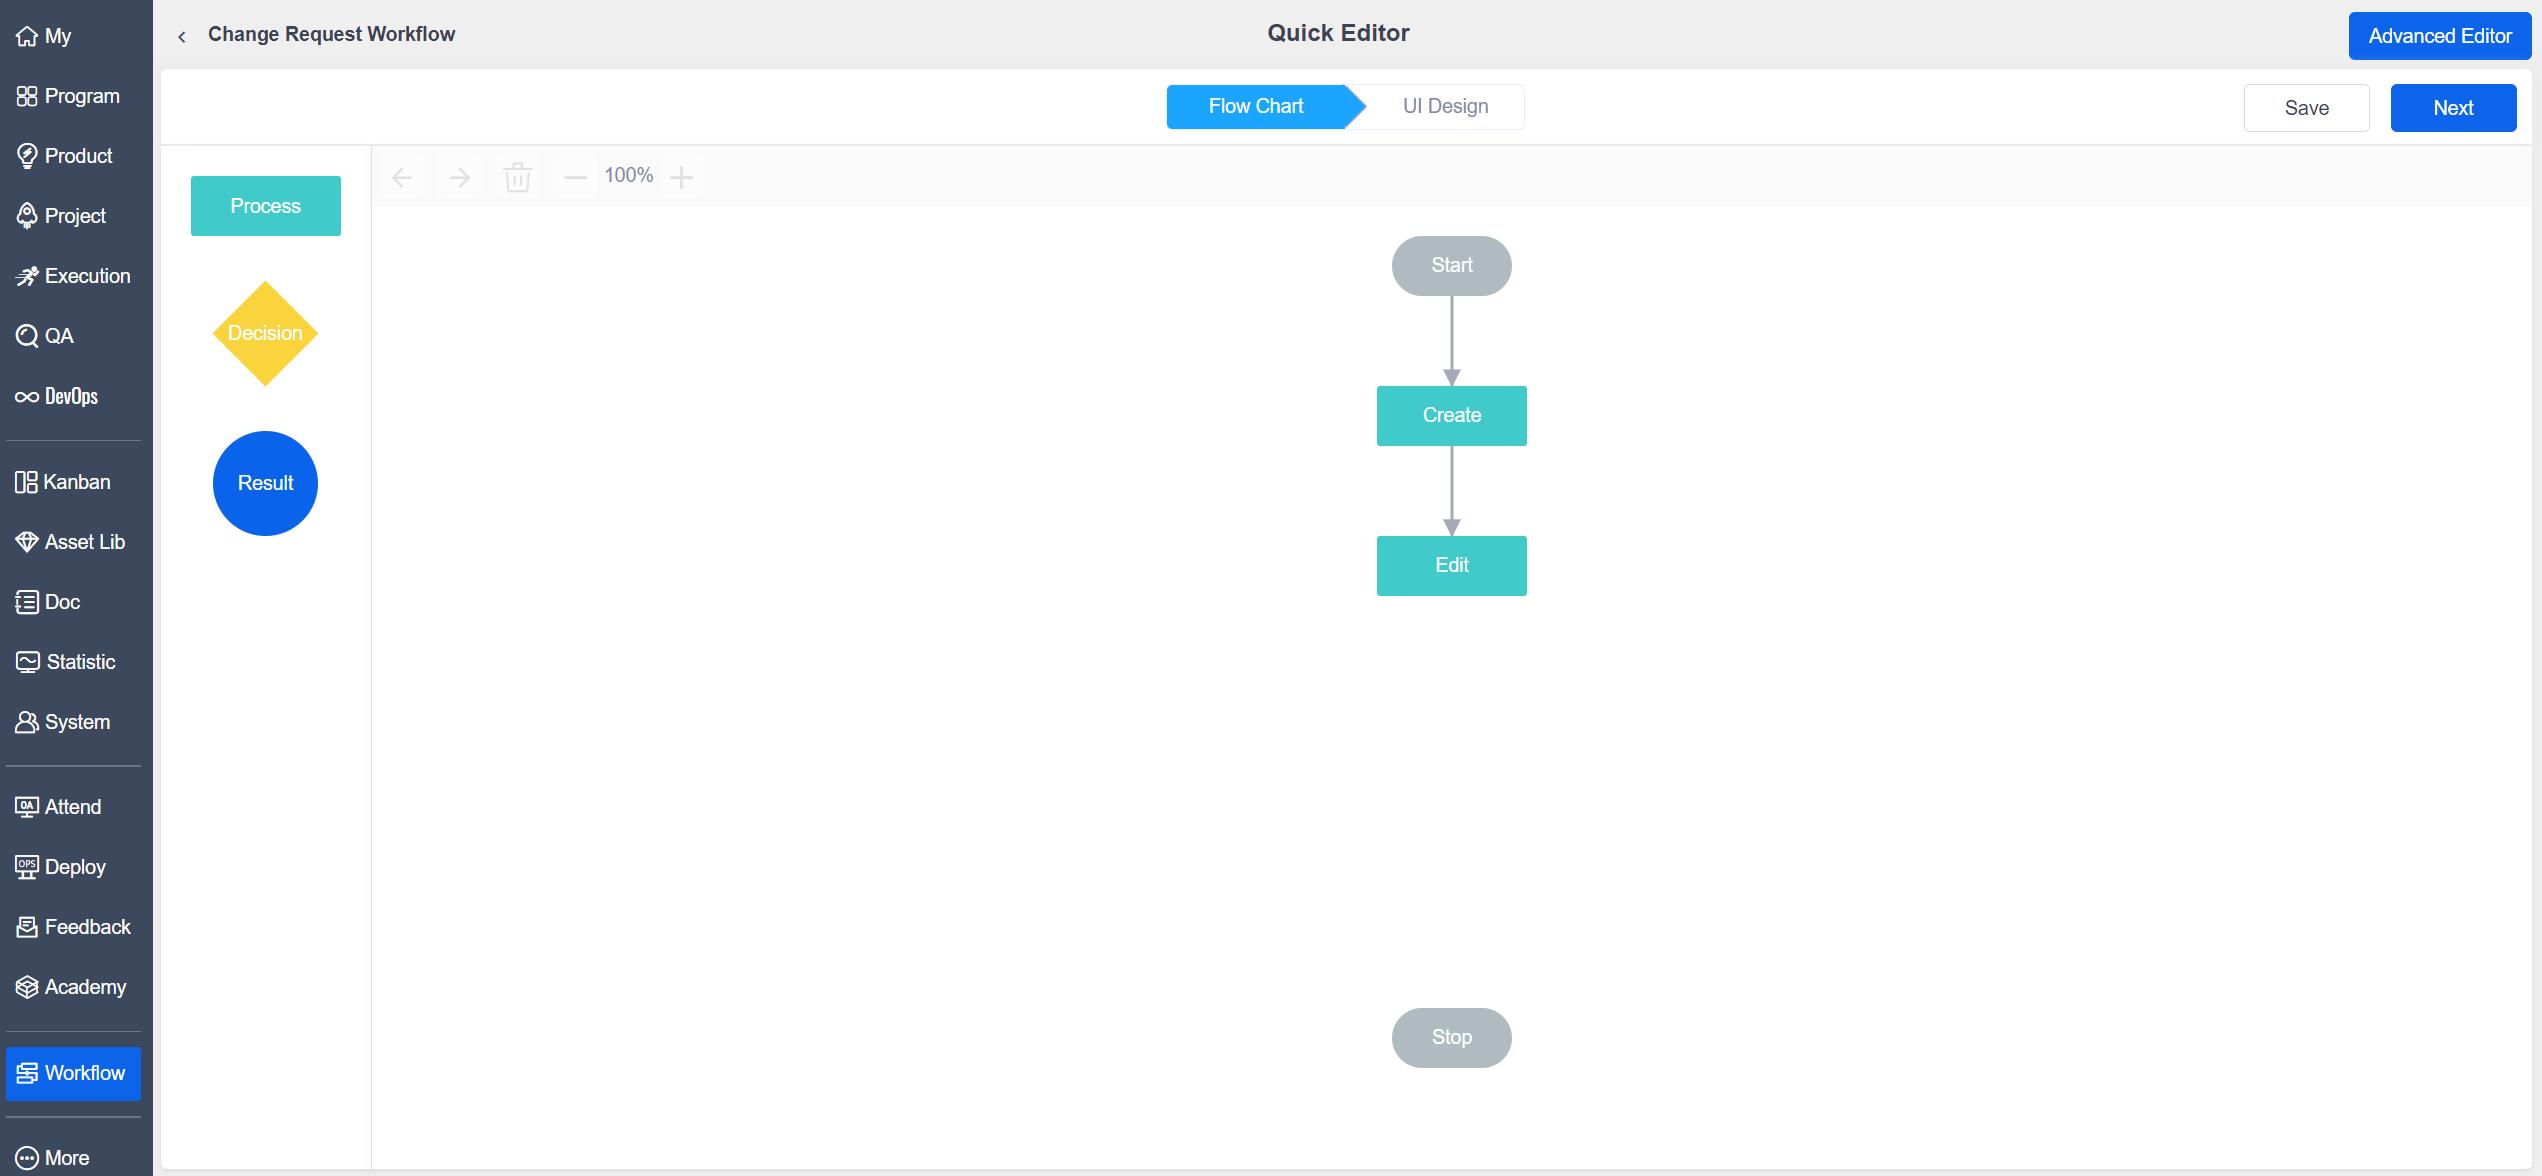
Task: Select the Process shape in palette
Action: click(x=265, y=206)
